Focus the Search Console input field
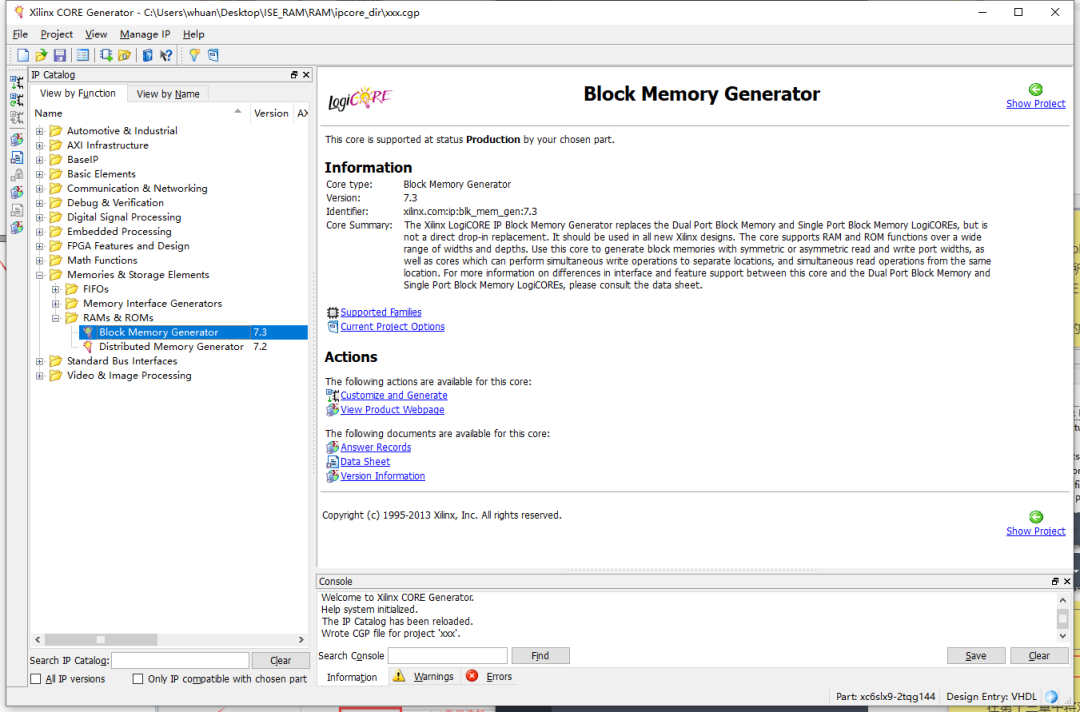1080x712 pixels. pyautogui.click(x=448, y=656)
